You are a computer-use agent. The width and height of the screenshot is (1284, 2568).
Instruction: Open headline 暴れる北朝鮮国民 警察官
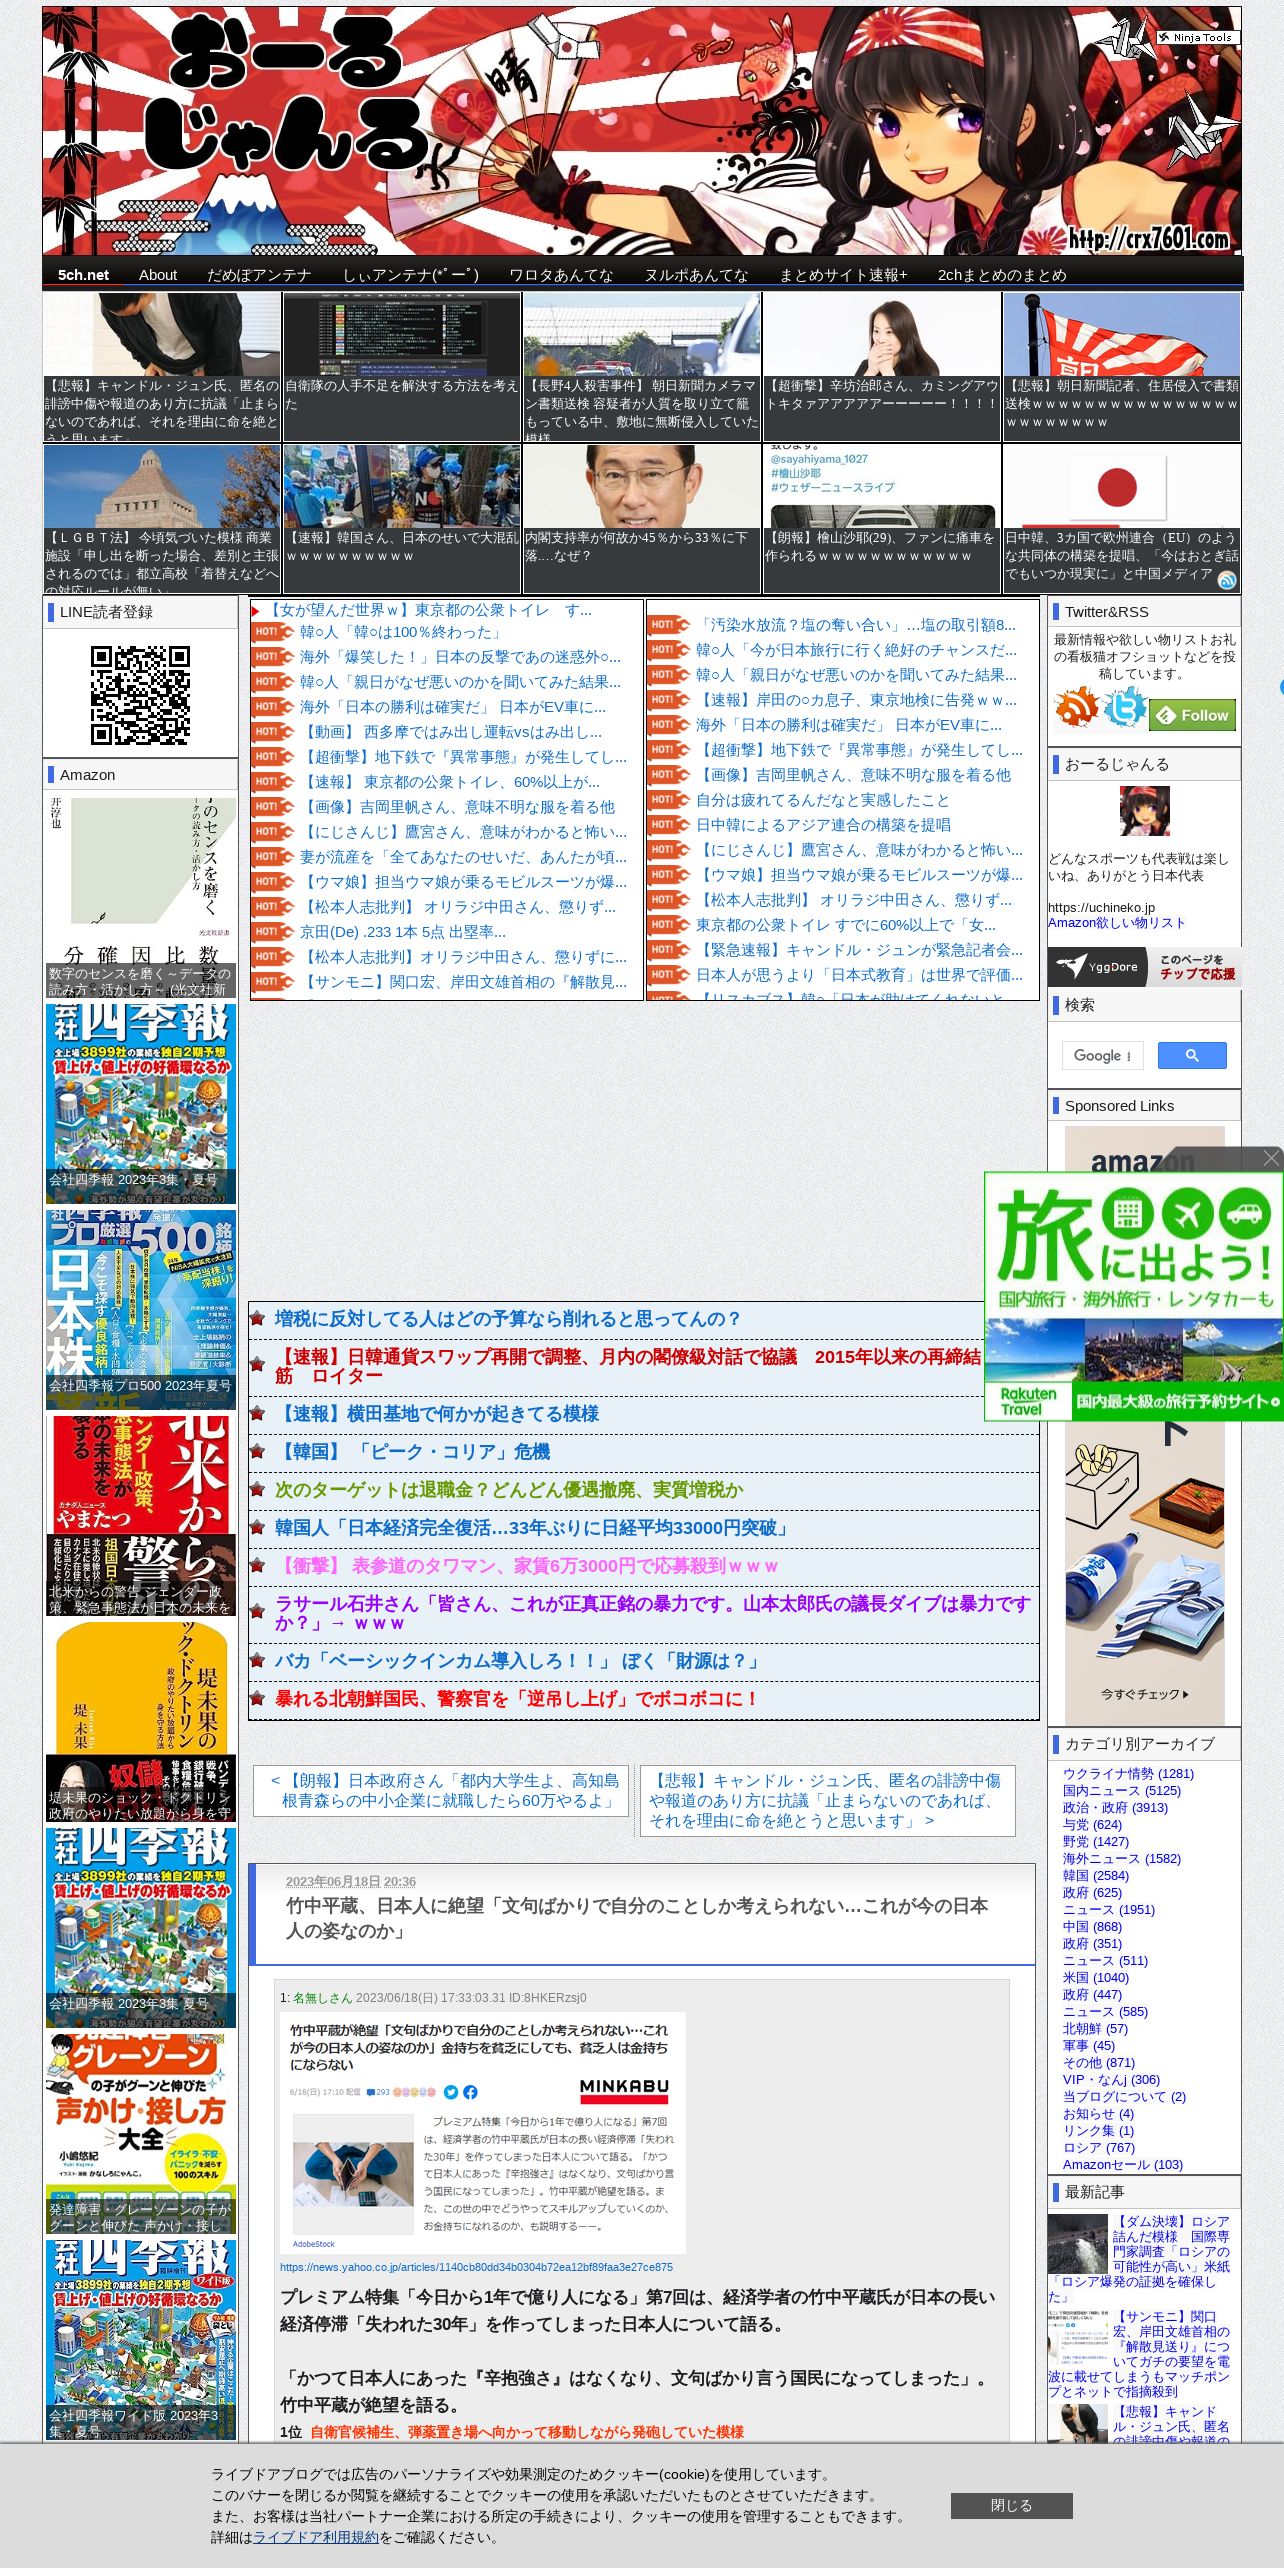coord(517,1699)
